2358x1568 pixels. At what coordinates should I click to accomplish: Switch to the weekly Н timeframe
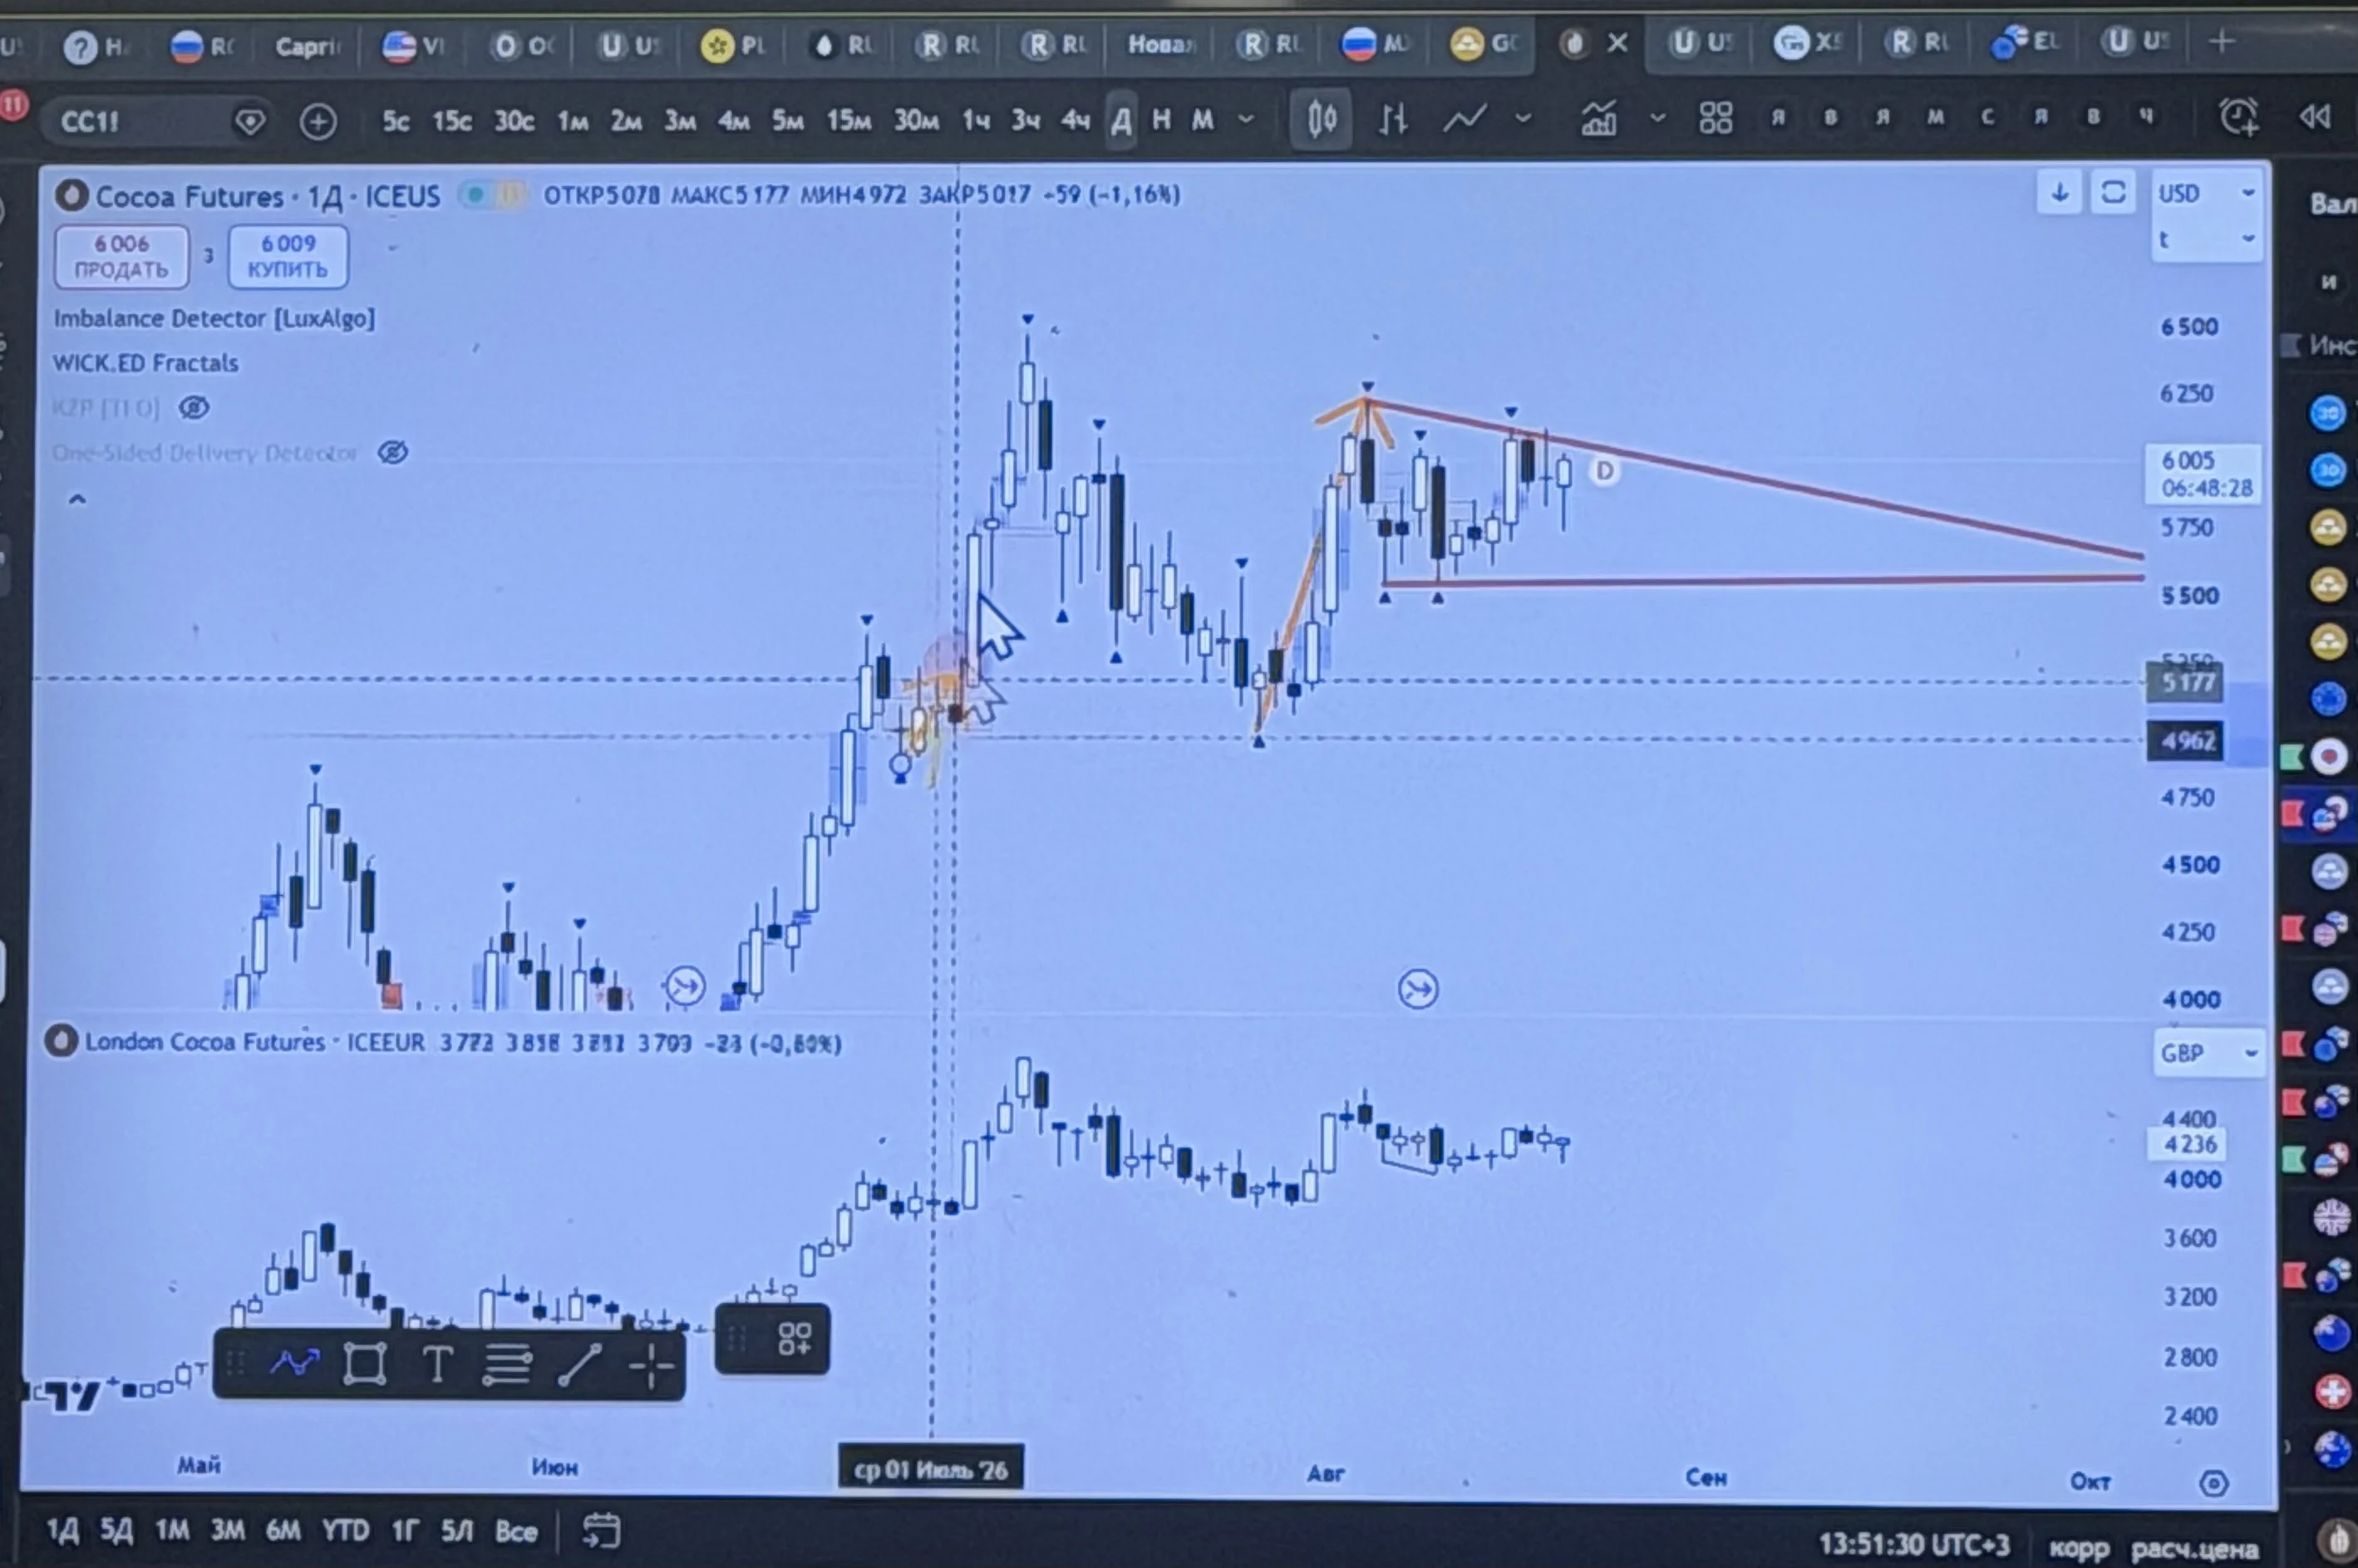(x=1161, y=121)
